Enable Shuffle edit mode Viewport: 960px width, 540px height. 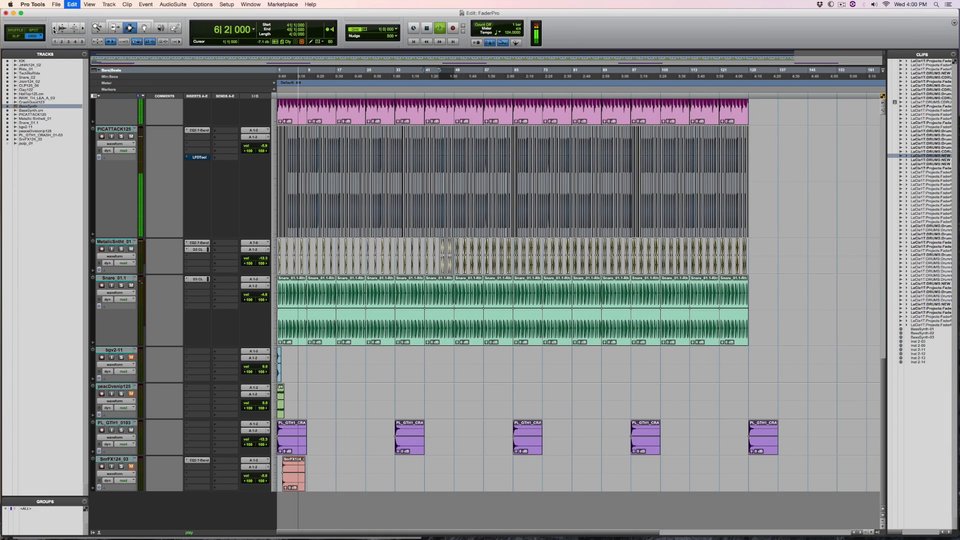pos(15,30)
